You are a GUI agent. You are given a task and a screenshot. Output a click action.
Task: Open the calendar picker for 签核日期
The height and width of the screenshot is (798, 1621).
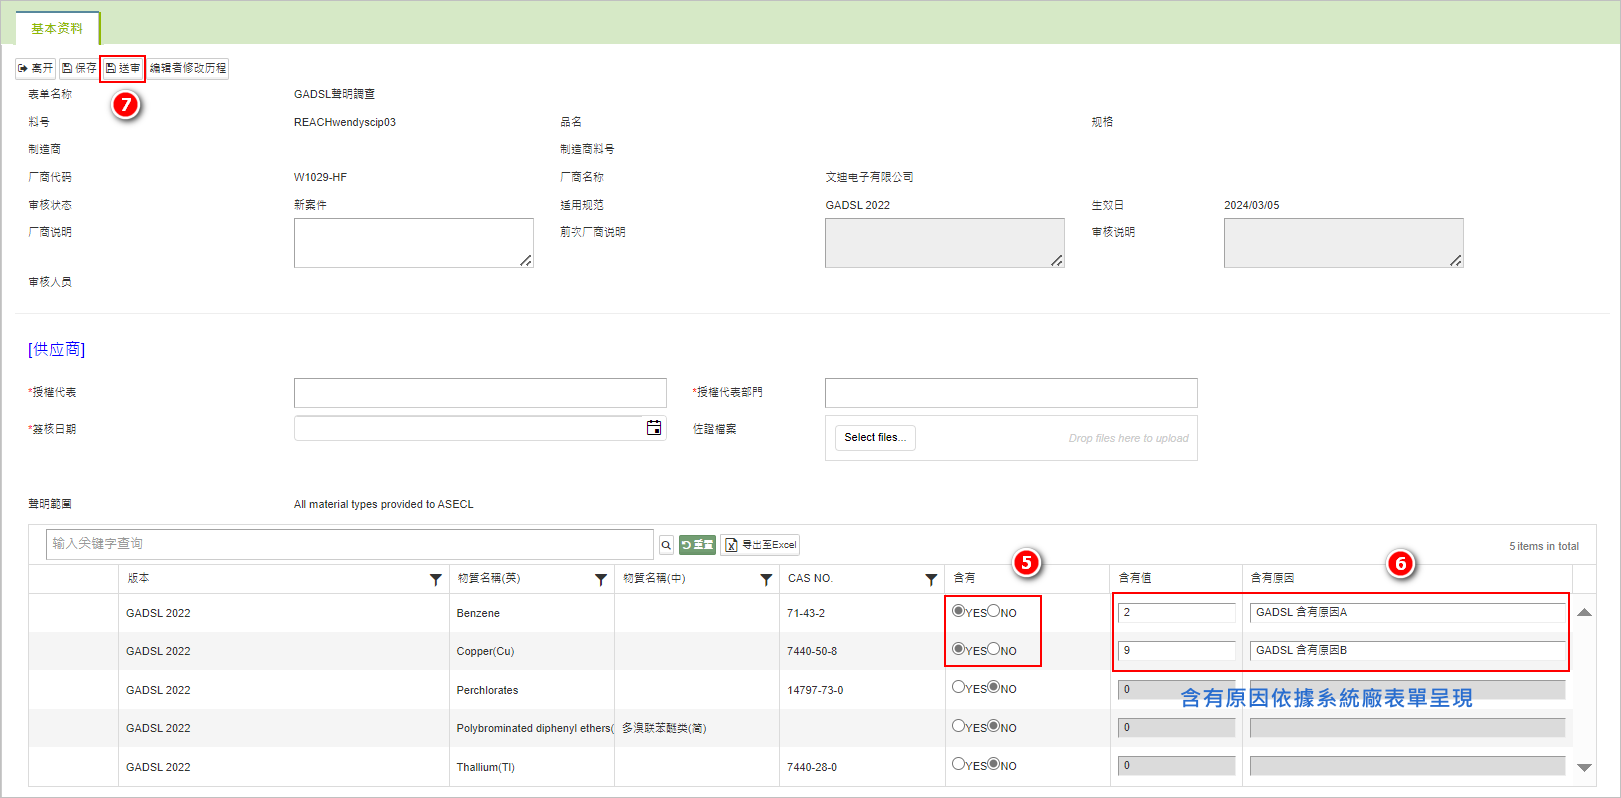click(x=654, y=428)
